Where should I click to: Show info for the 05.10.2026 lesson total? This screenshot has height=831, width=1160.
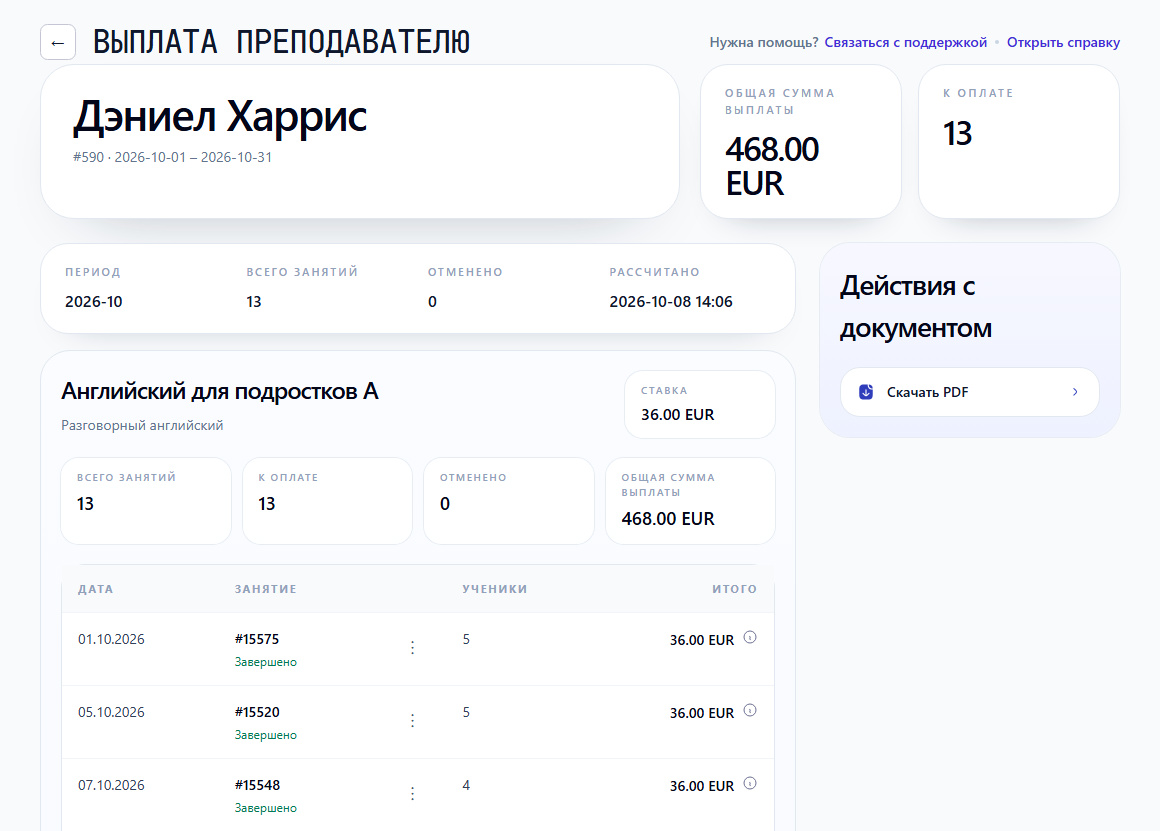749,710
